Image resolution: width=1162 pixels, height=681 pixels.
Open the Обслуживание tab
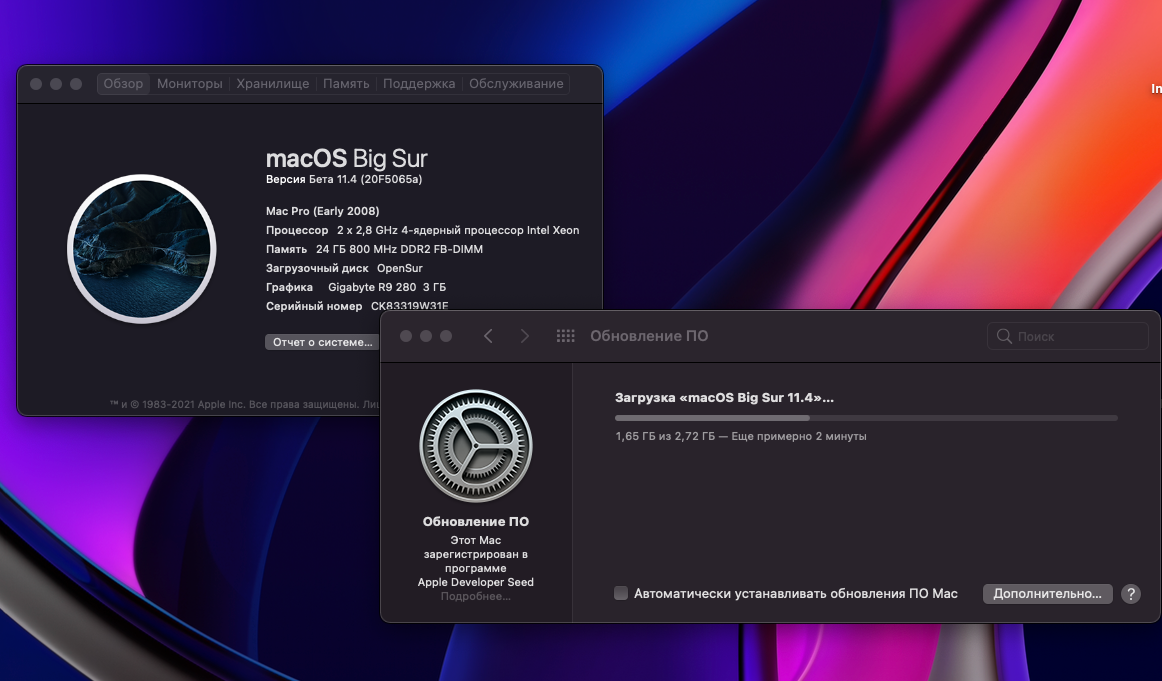(x=516, y=84)
